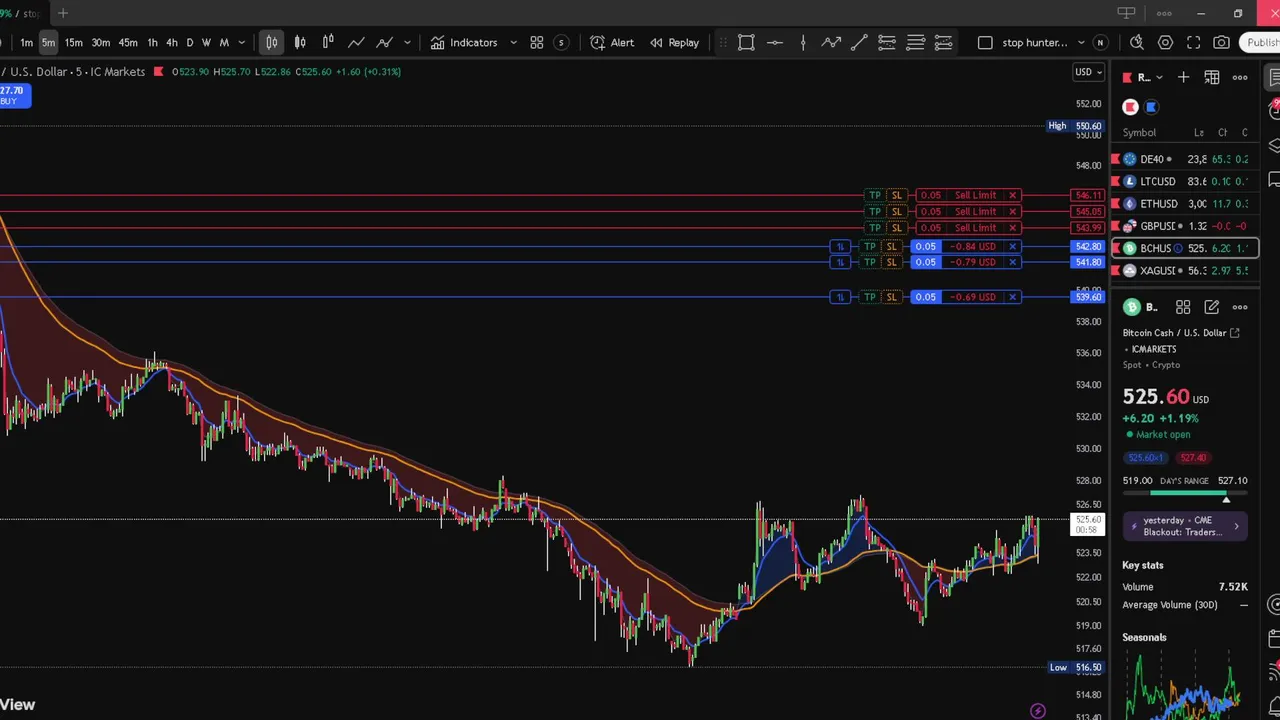The height and width of the screenshot is (720, 1280).
Task: Choose the line chart style icon
Action: tap(356, 42)
